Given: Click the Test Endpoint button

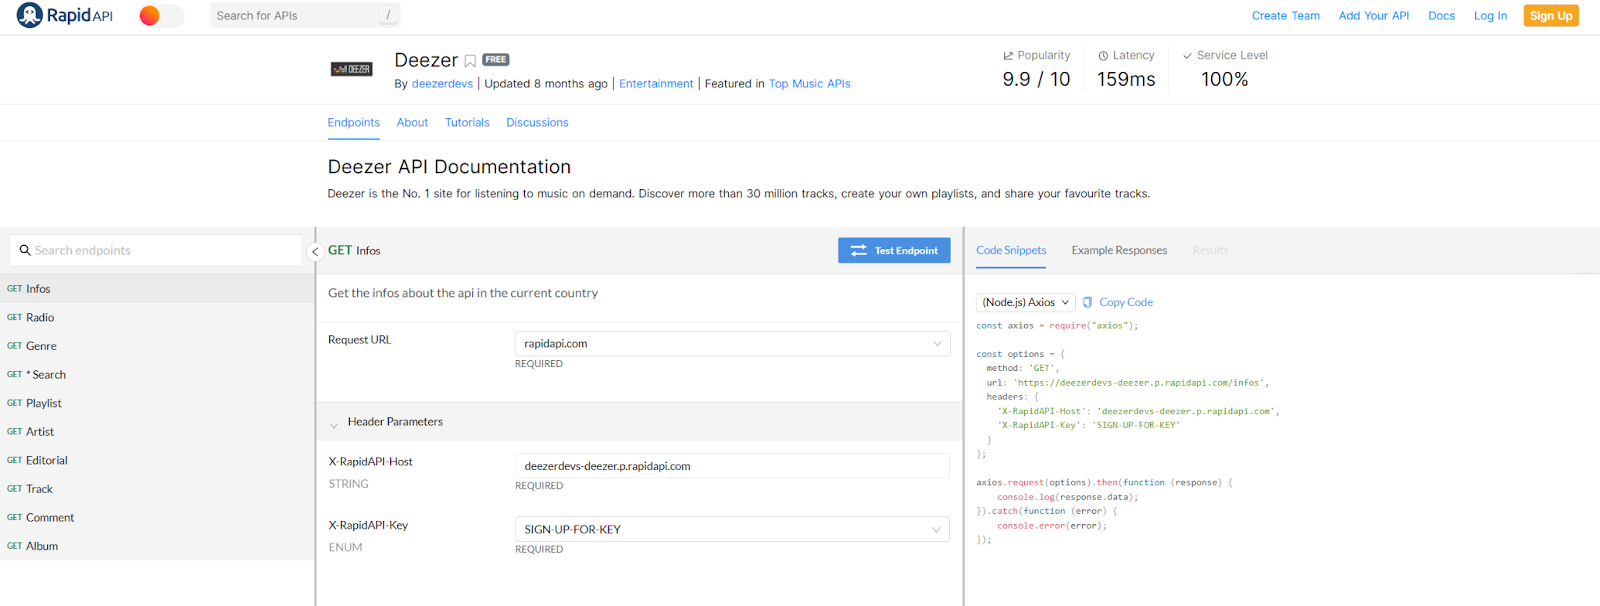Looking at the screenshot, I should click(x=894, y=250).
